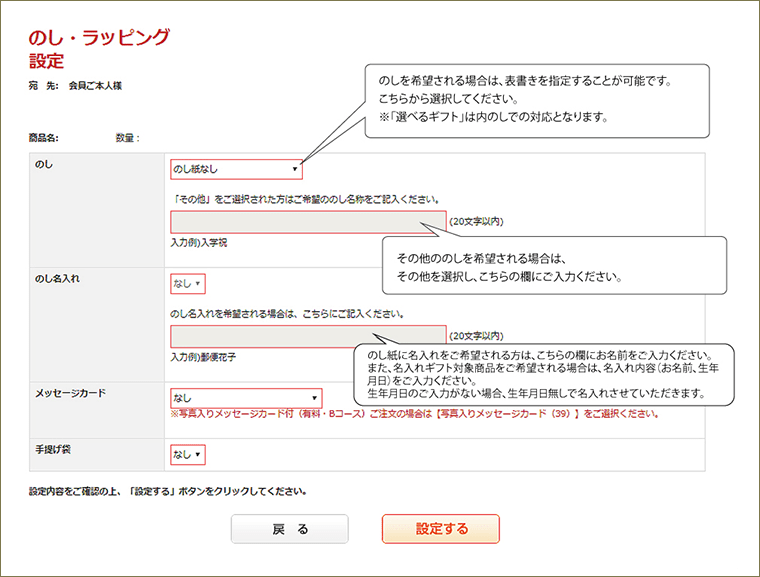Click the red 写真入りメッセージカード note

[x=415, y=414]
